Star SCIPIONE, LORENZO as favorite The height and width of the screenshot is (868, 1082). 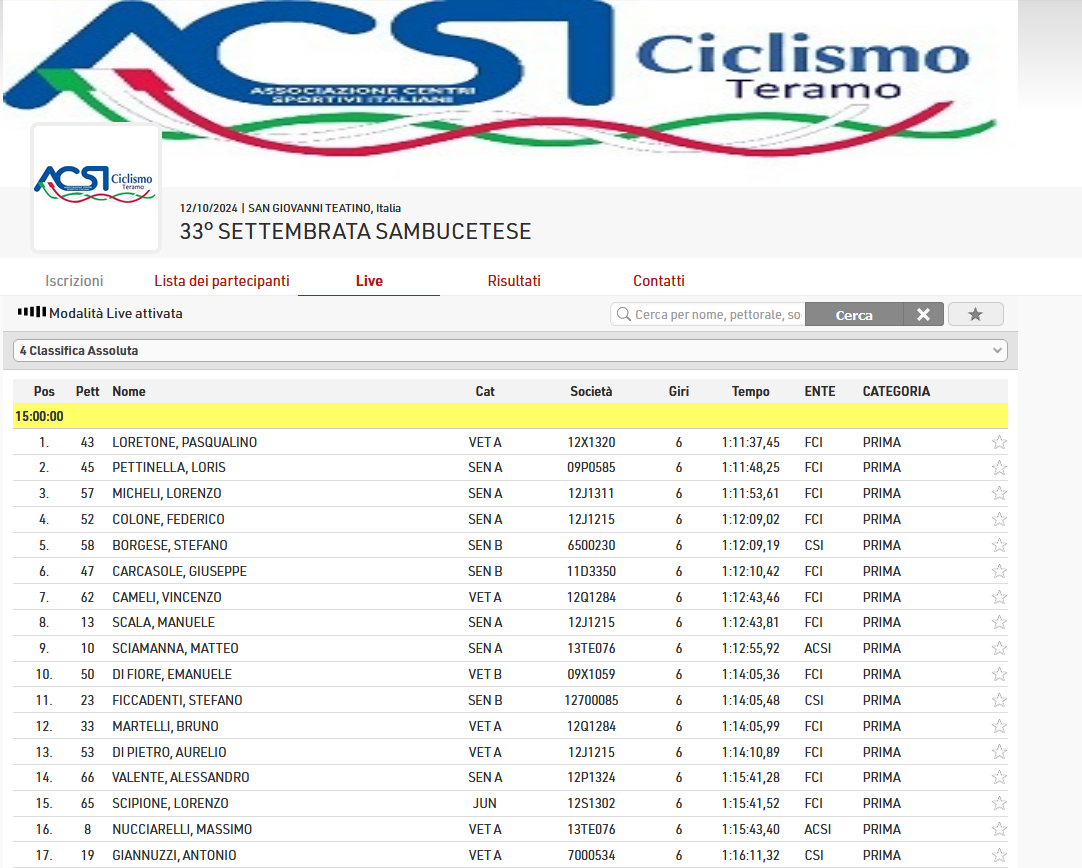click(999, 803)
